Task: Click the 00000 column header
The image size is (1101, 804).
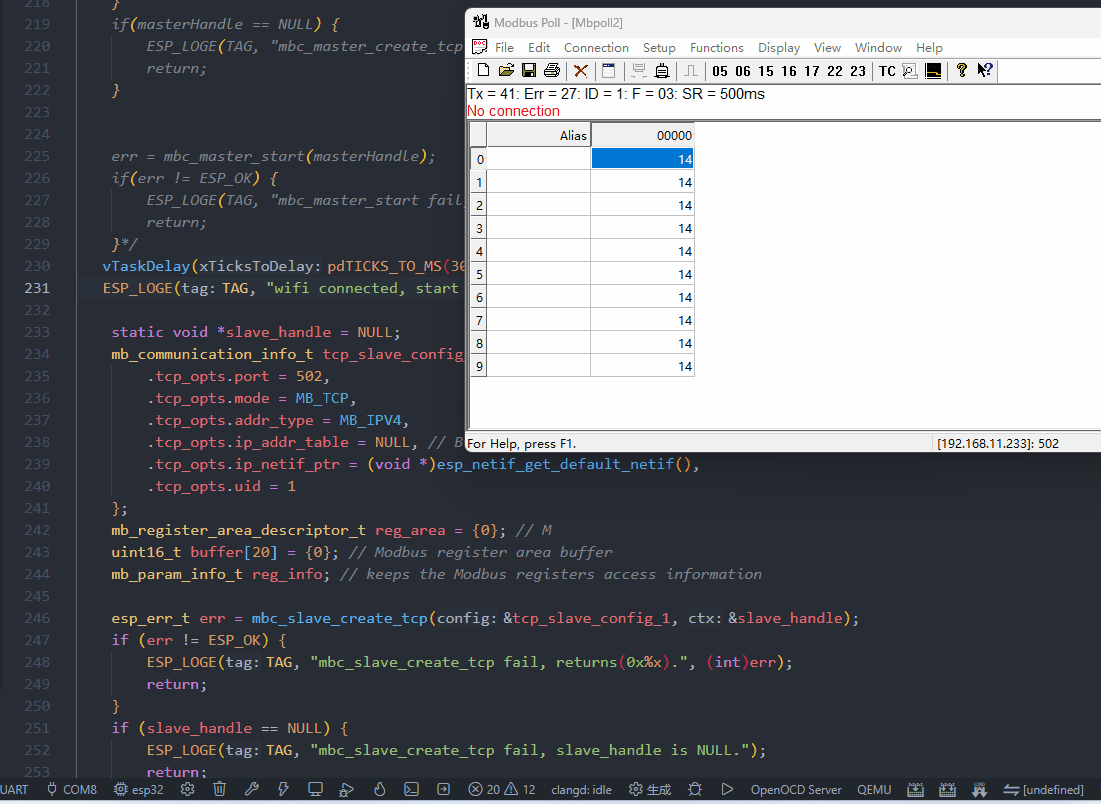Action: pos(642,136)
